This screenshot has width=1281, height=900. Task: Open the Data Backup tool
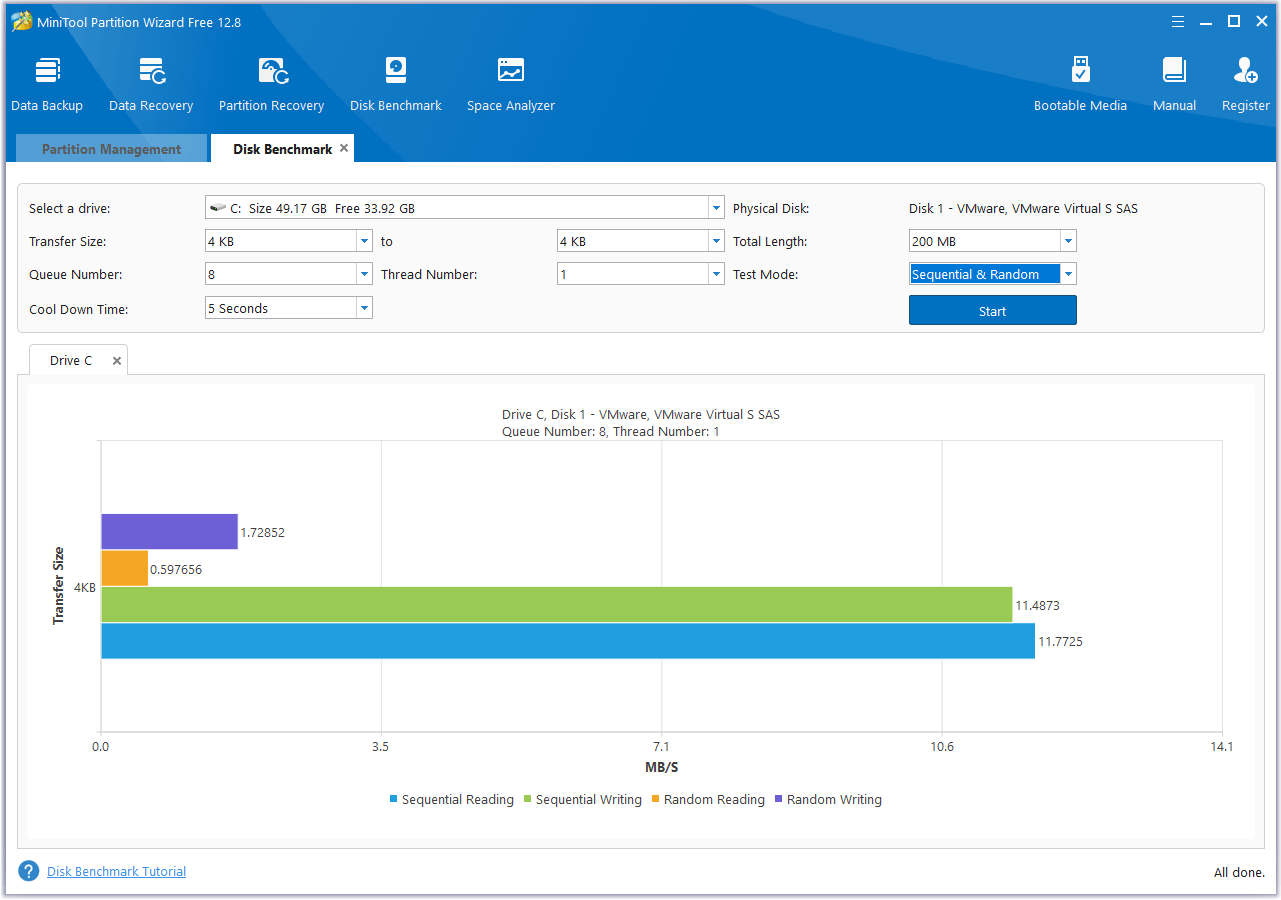[x=47, y=84]
